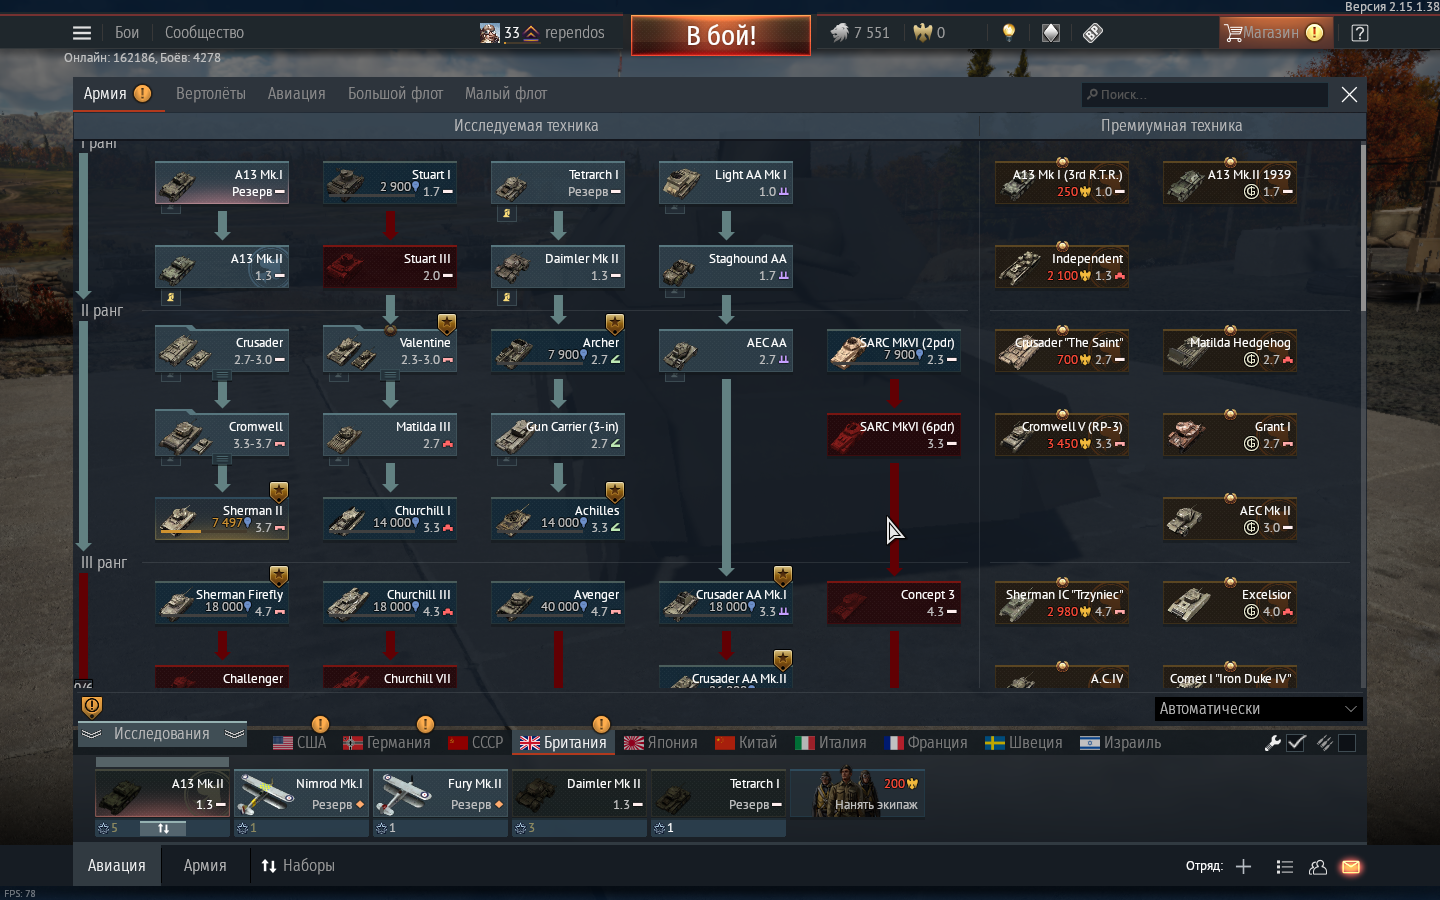Click the squad plus icon next to Отряд
The image size is (1440, 900).
[x=1243, y=867]
